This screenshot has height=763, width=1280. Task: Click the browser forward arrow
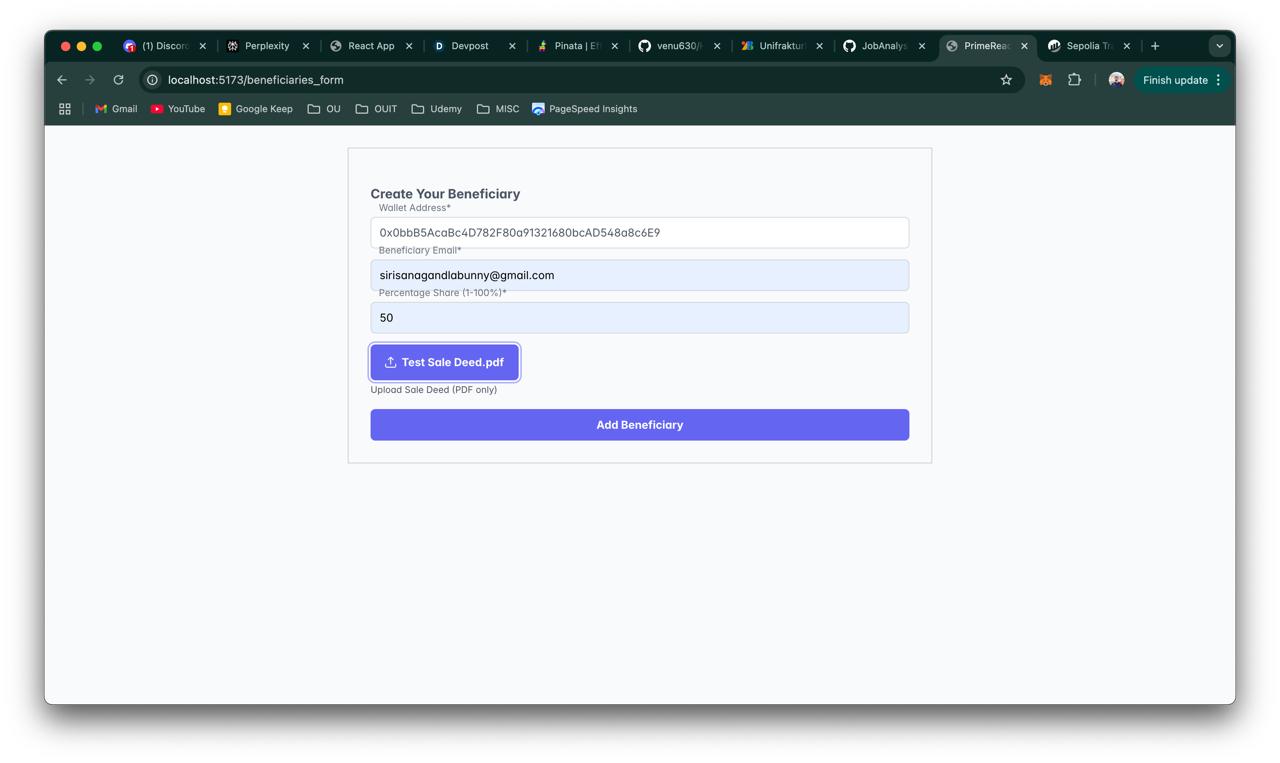click(90, 80)
